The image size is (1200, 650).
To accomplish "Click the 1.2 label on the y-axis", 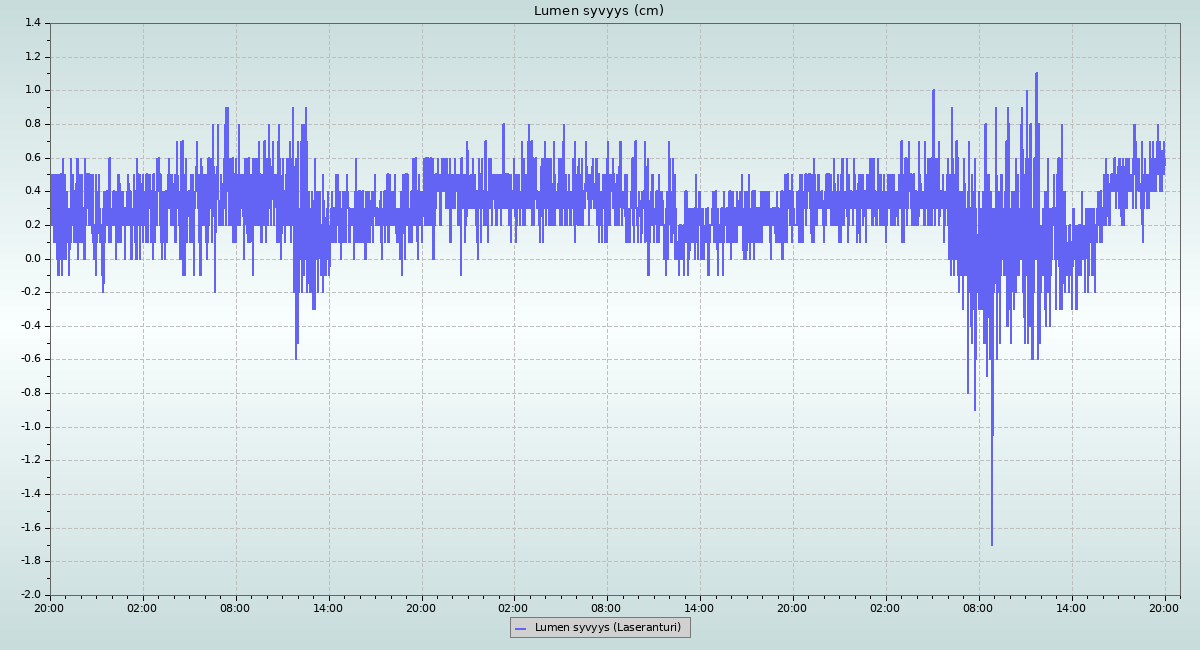I will (x=33, y=57).
